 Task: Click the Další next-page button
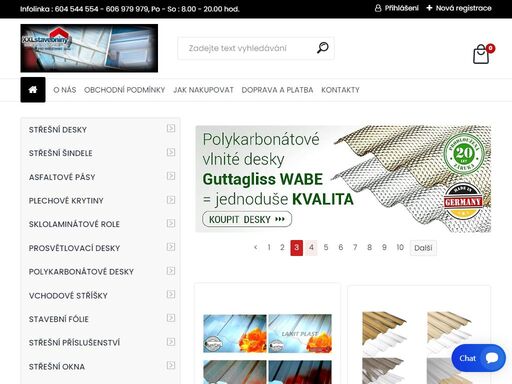(423, 248)
